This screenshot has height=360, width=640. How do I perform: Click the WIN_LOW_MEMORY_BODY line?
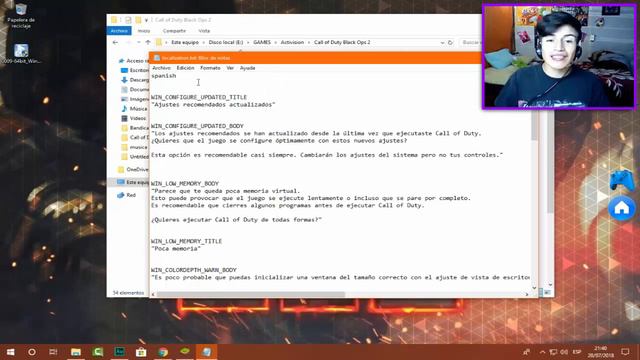185,184
